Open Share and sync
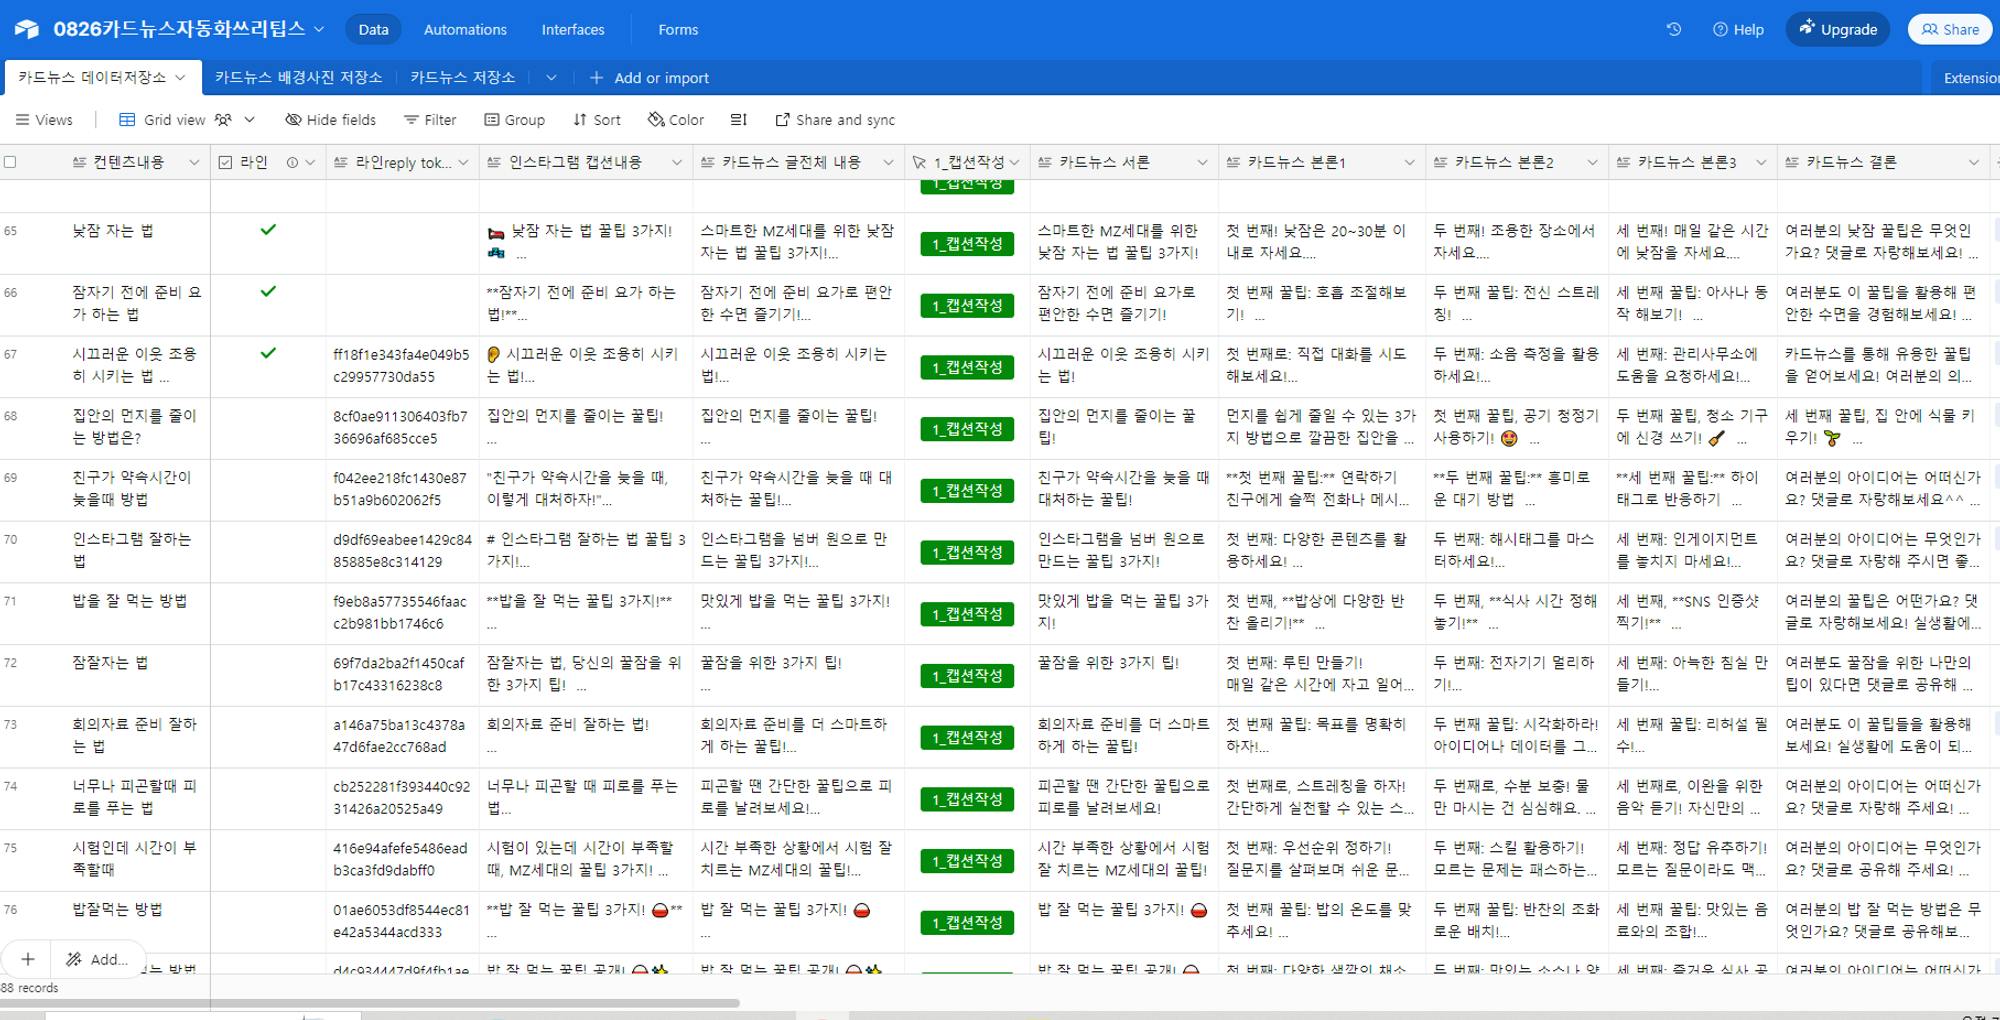This screenshot has height=1020, width=2000. pyautogui.click(x=835, y=120)
